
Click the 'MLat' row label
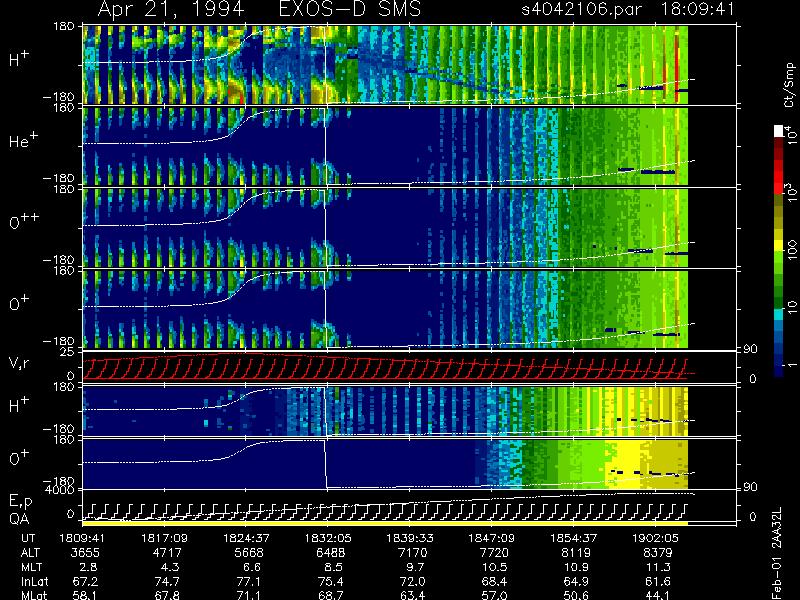point(34,595)
